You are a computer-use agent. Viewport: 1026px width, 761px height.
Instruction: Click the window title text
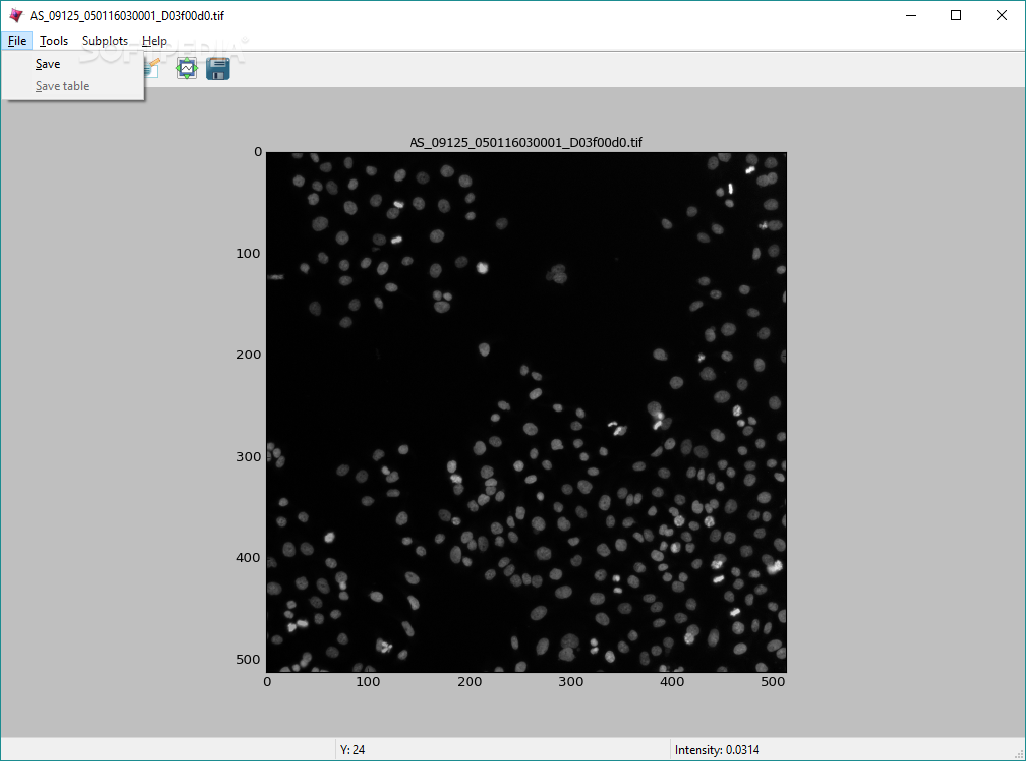[x=127, y=15]
